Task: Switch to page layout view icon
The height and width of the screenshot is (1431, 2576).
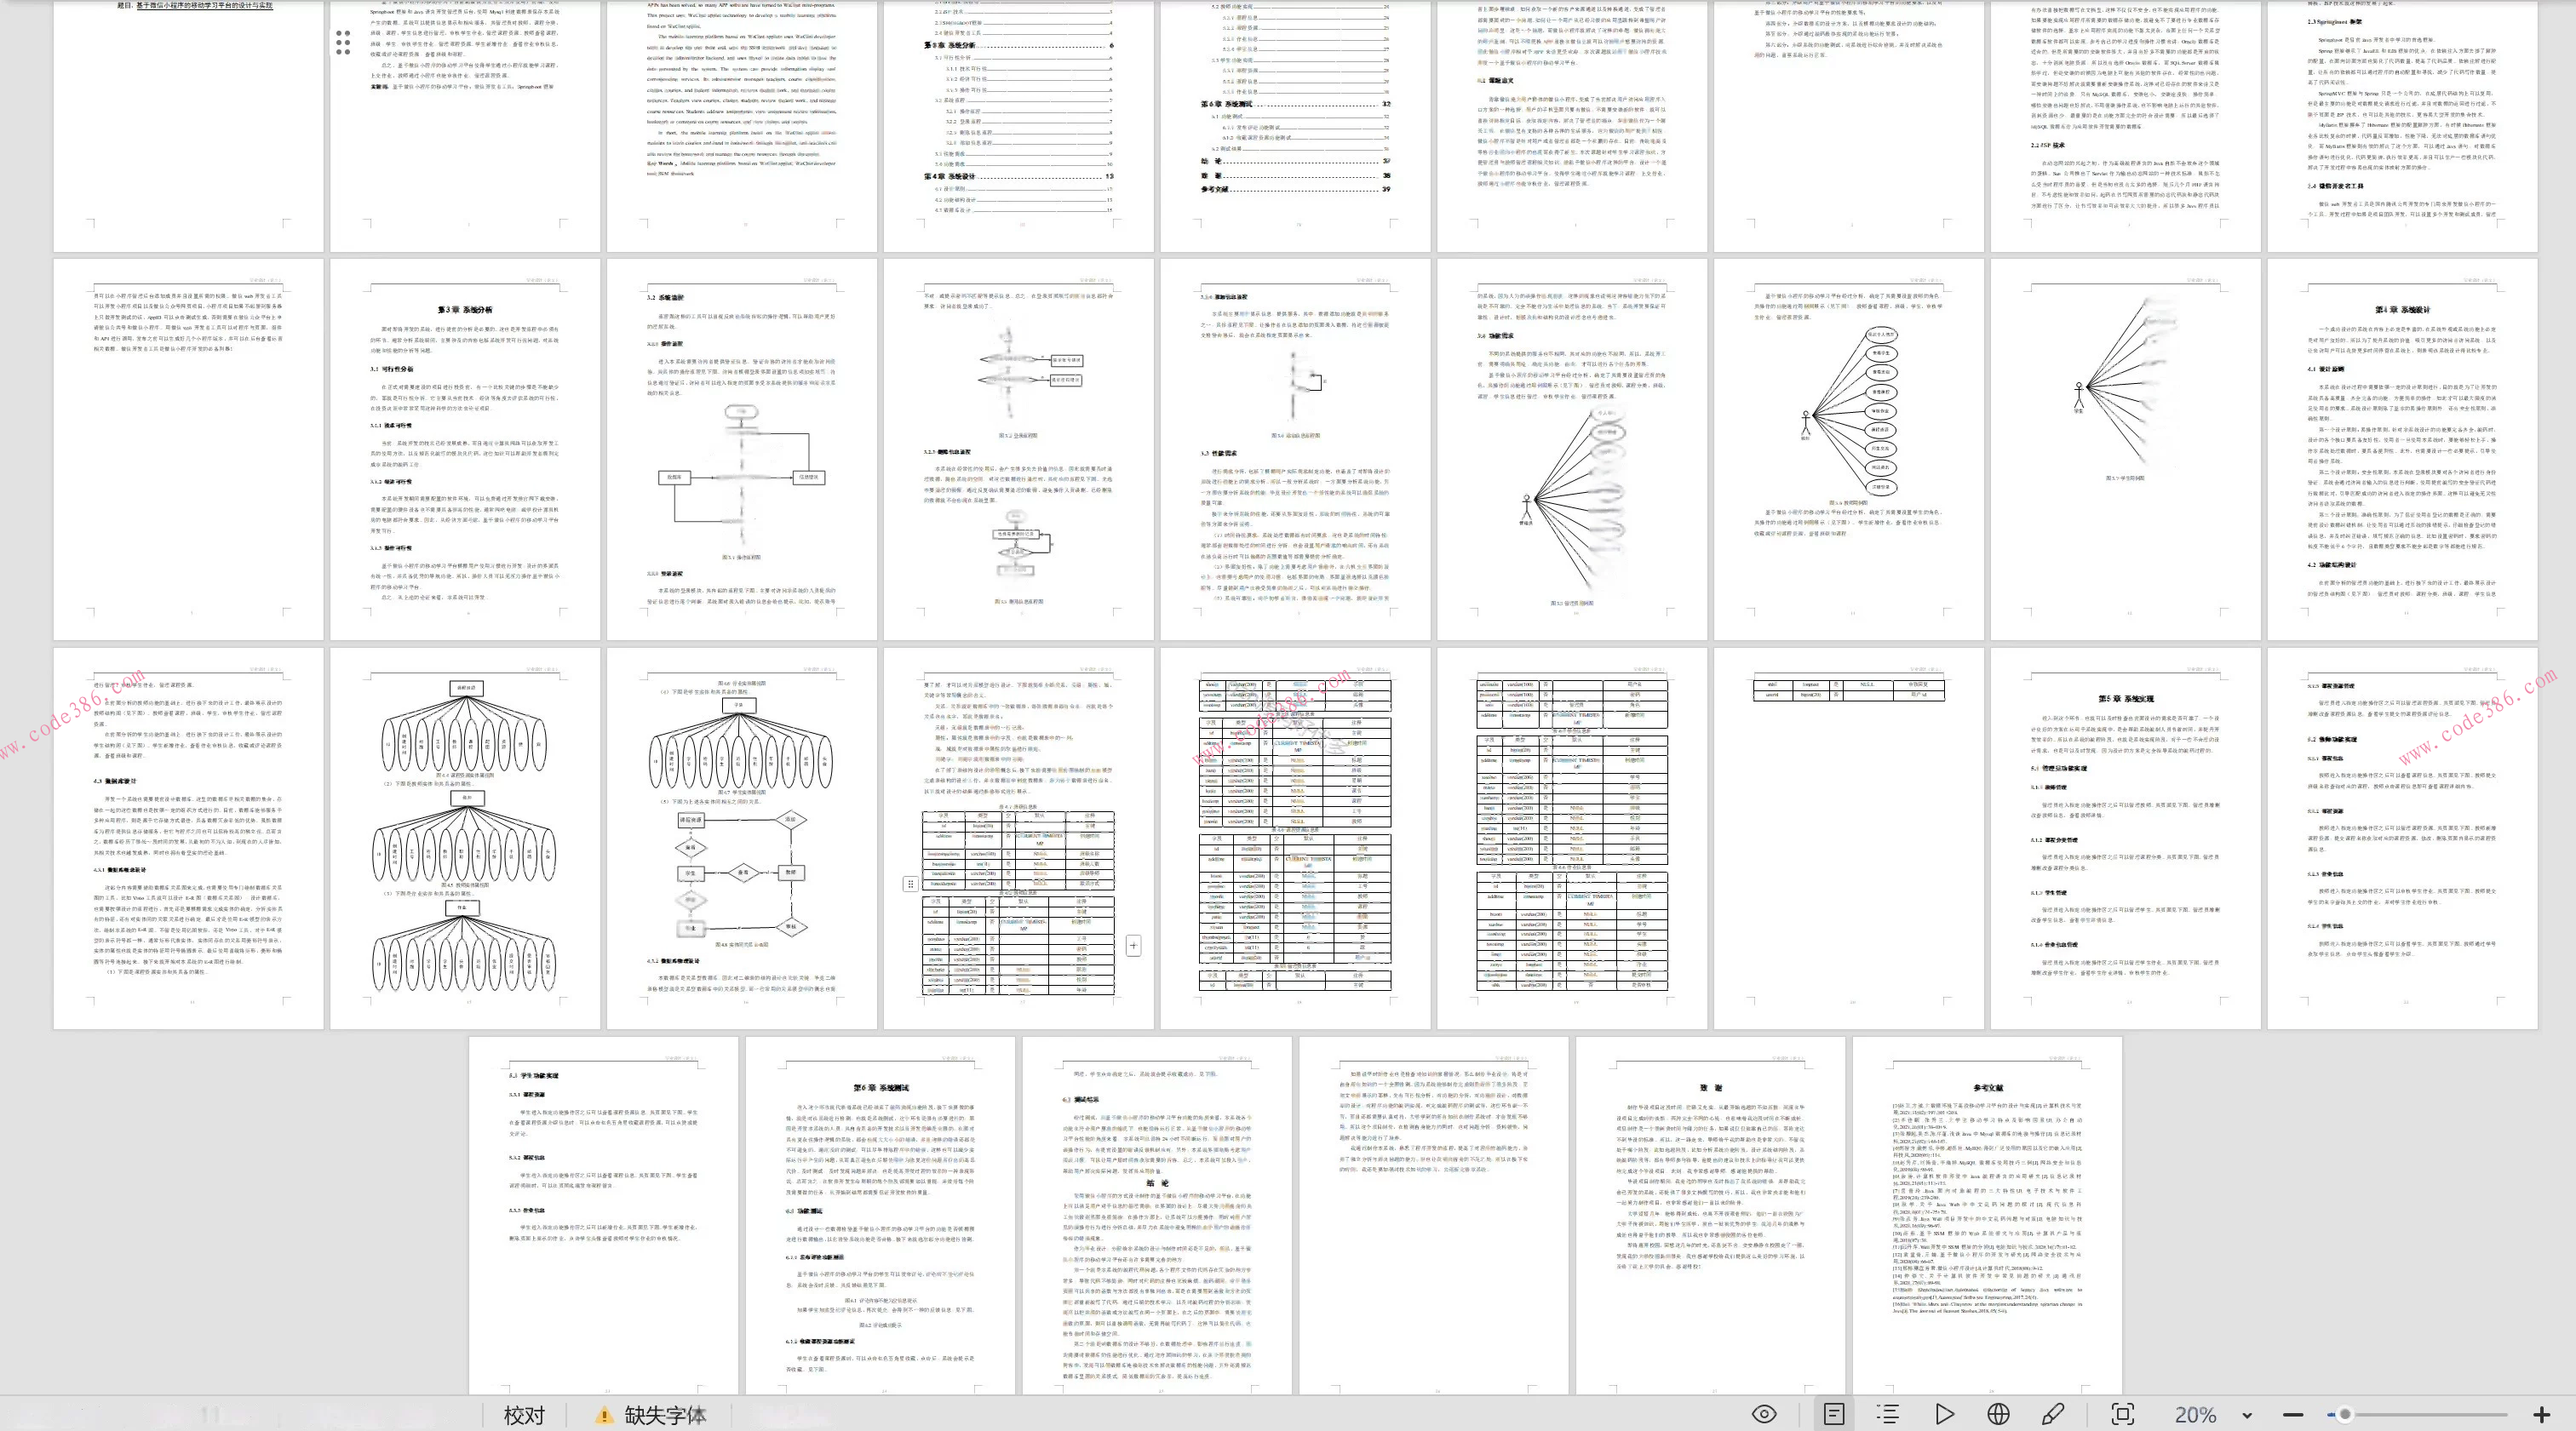Action: pos(1834,1414)
